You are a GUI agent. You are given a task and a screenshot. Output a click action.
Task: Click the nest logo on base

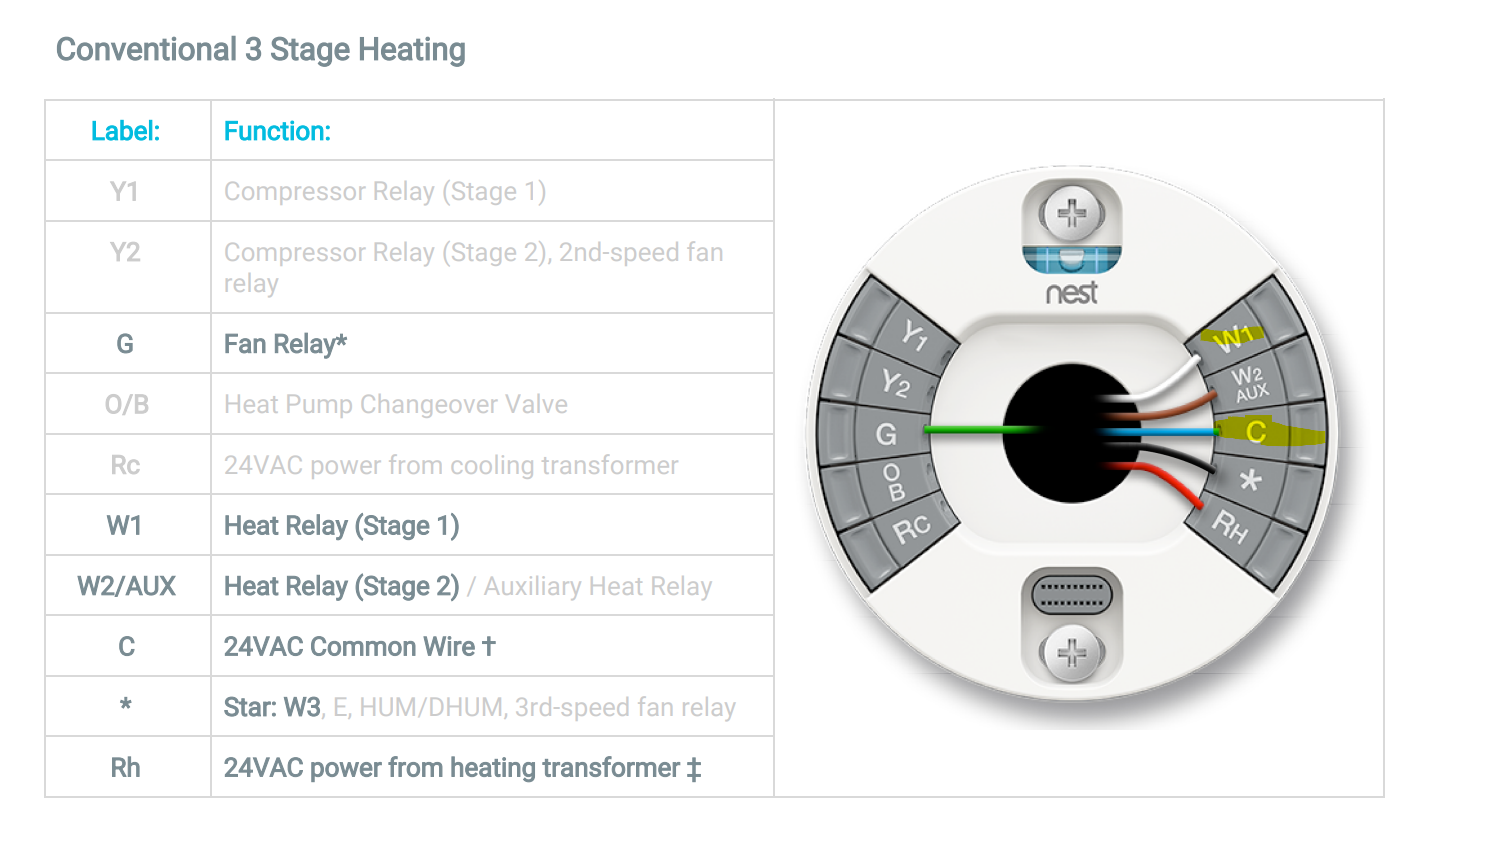point(1071,293)
